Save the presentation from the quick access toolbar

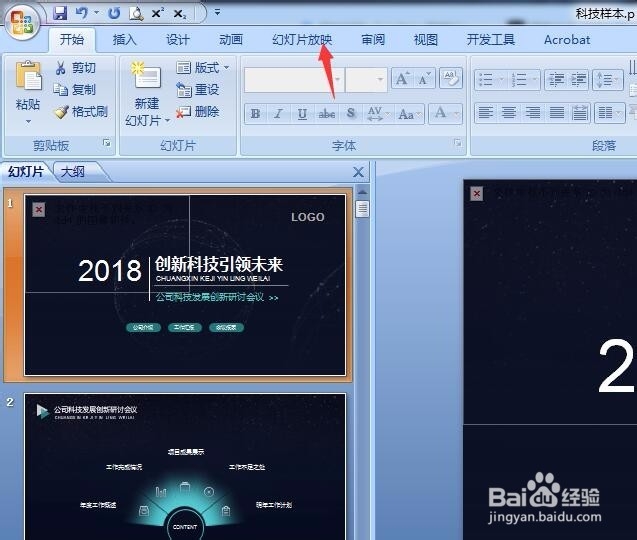(60, 13)
